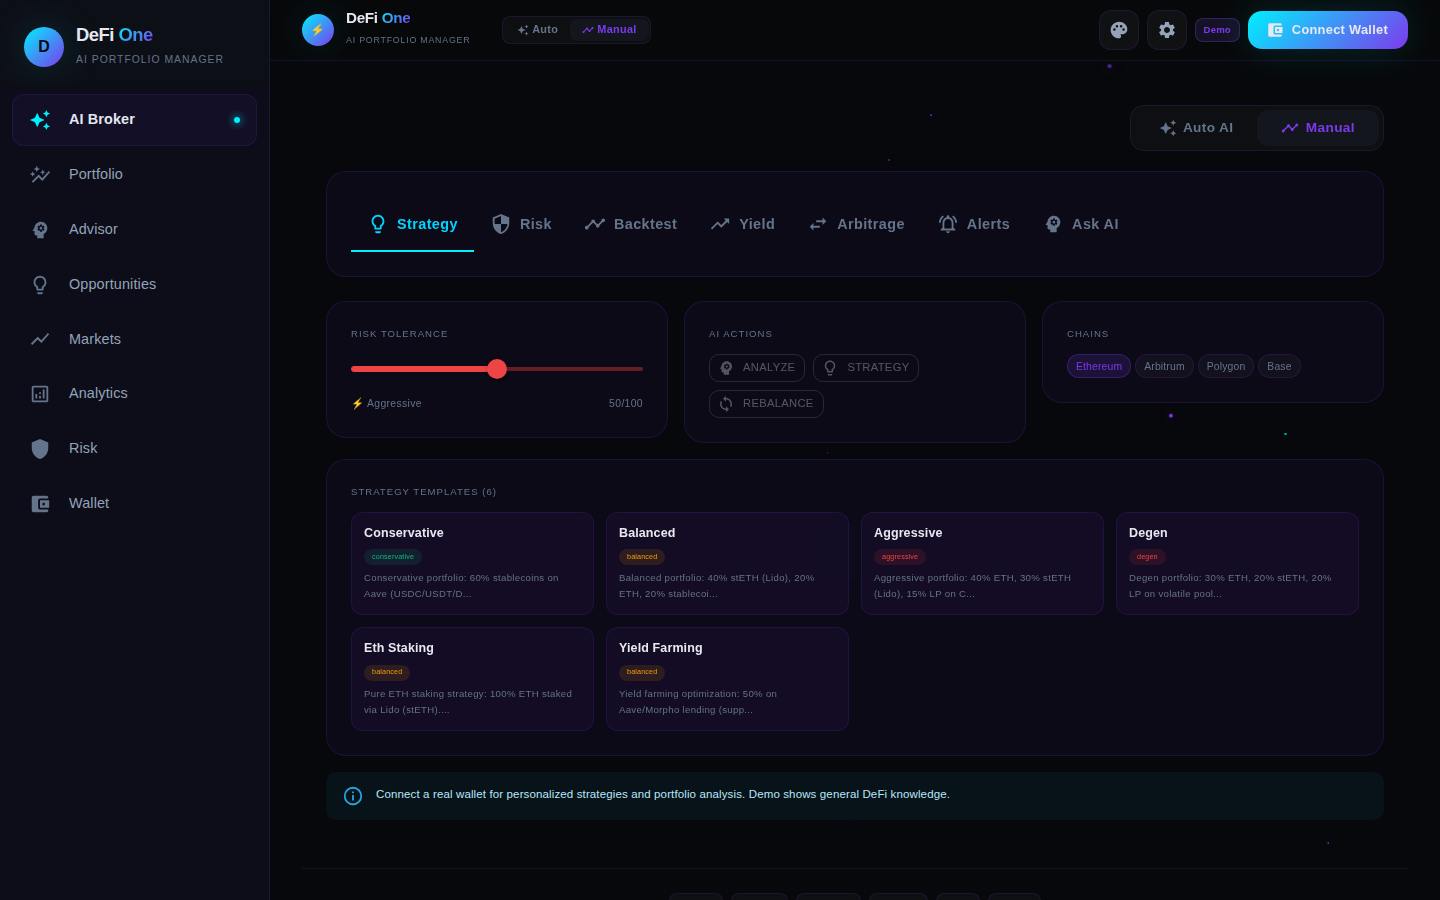The width and height of the screenshot is (1440, 900).
Task: Open the Backtest tab
Action: click(x=630, y=224)
